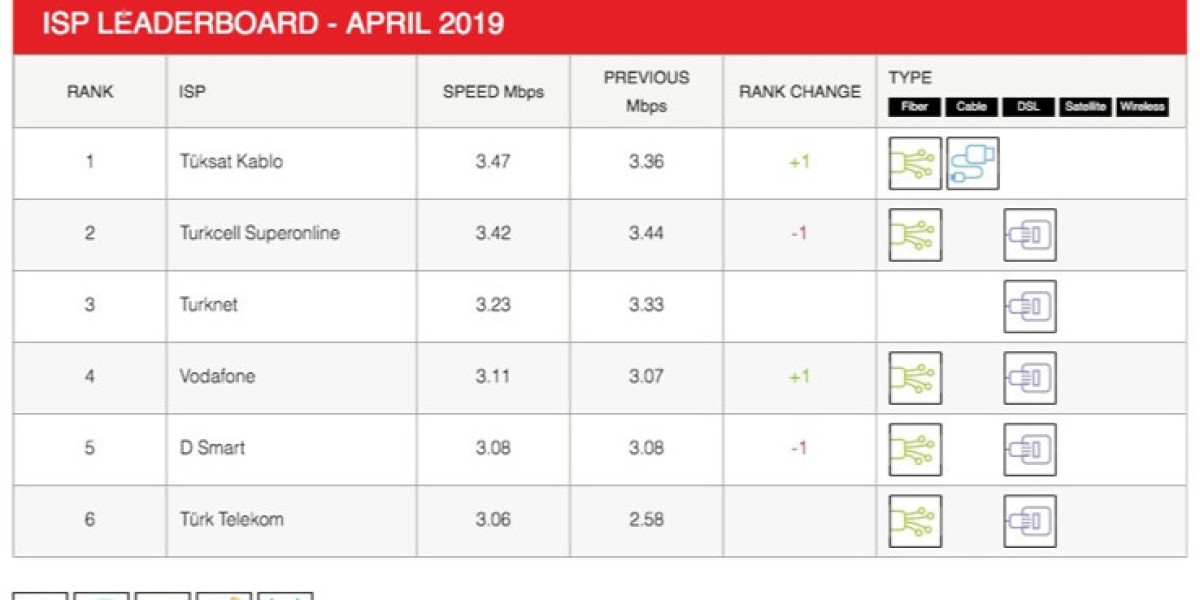The width and height of the screenshot is (1200, 600).
Task: Click the RANK CHANGE column header
Action: pyautogui.click(x=799, y=92)
